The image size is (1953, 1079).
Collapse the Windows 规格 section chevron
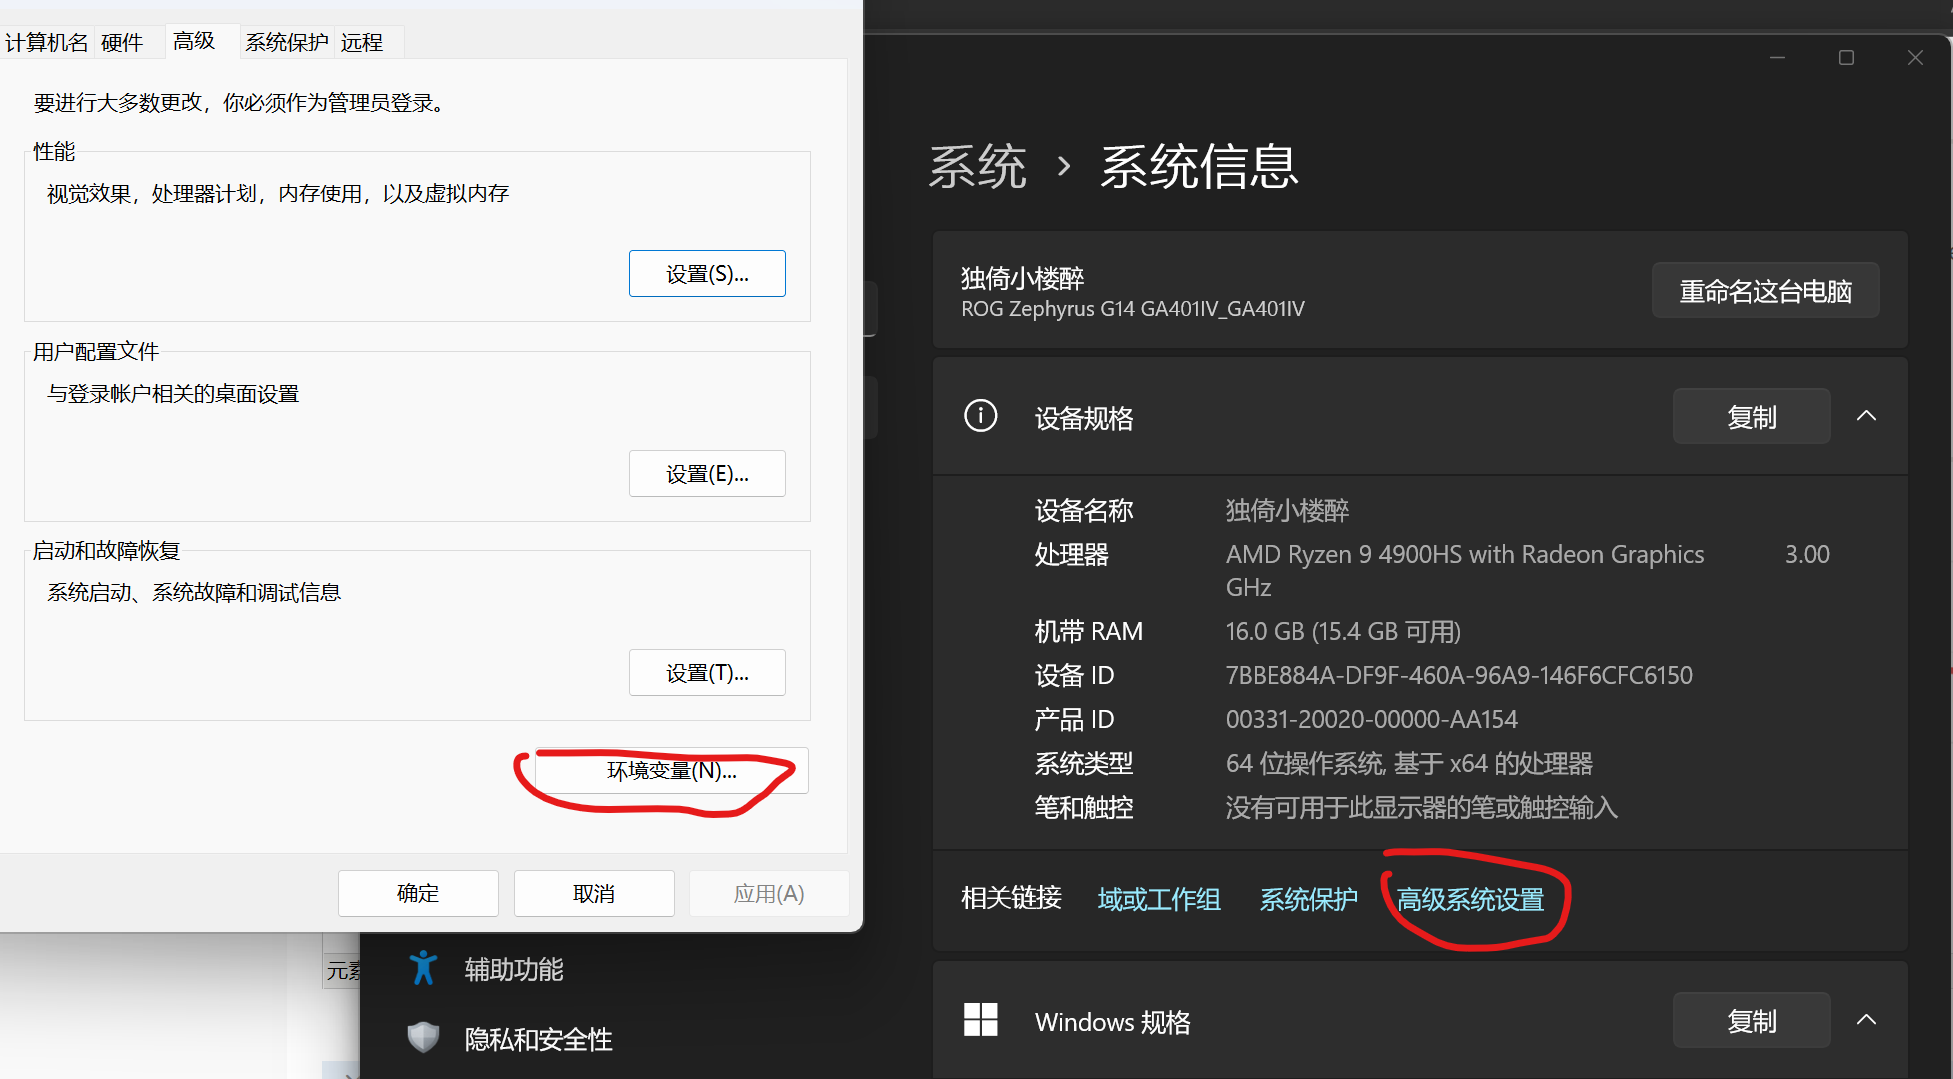pyautogui.click(x=1866, y=1020)
